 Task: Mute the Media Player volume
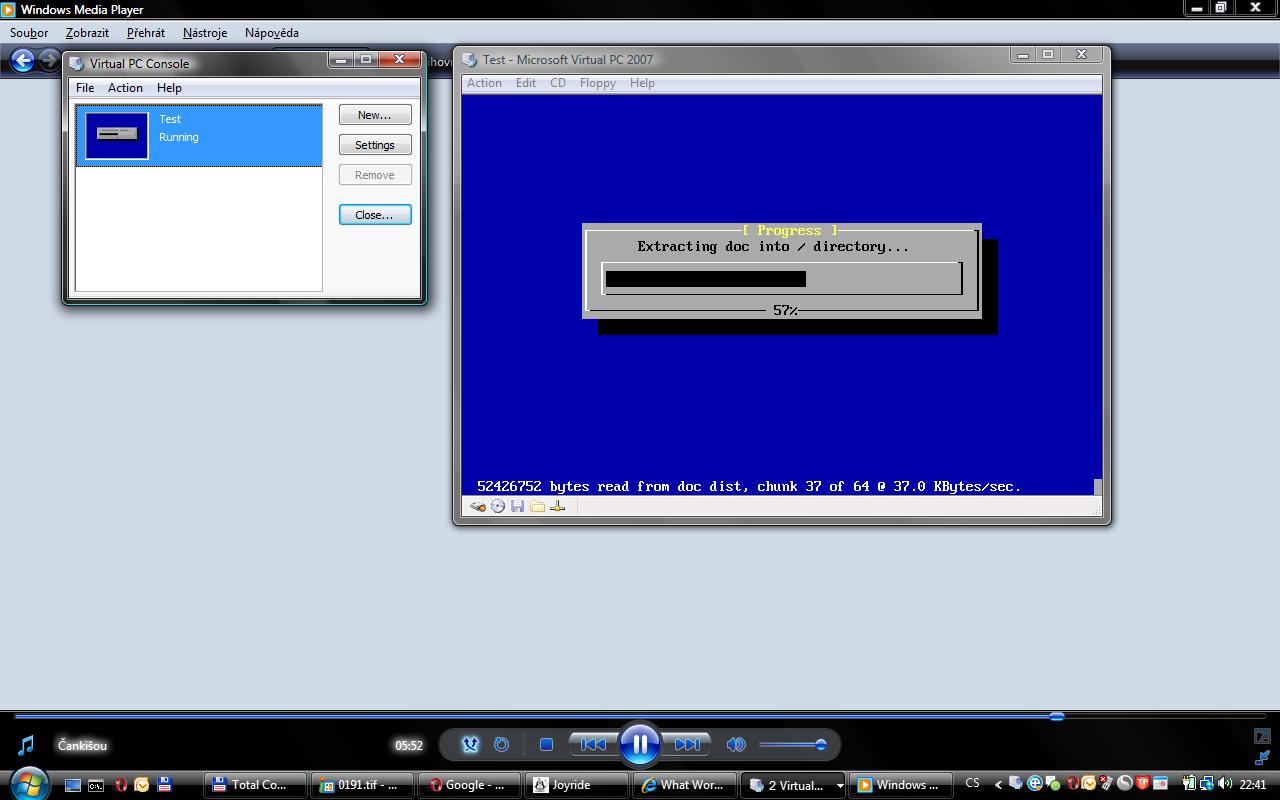tap(736, 744)
